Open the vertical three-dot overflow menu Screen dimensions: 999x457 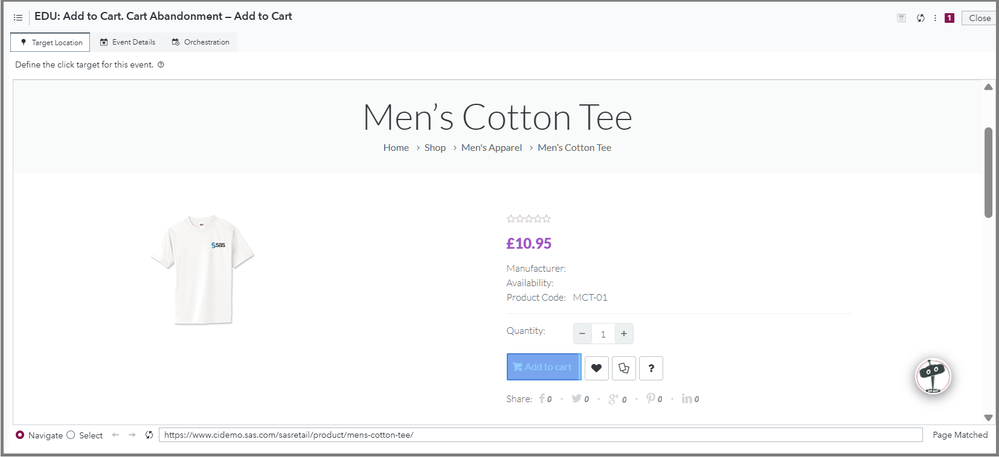pyautogui.click(x=934, y=18)
